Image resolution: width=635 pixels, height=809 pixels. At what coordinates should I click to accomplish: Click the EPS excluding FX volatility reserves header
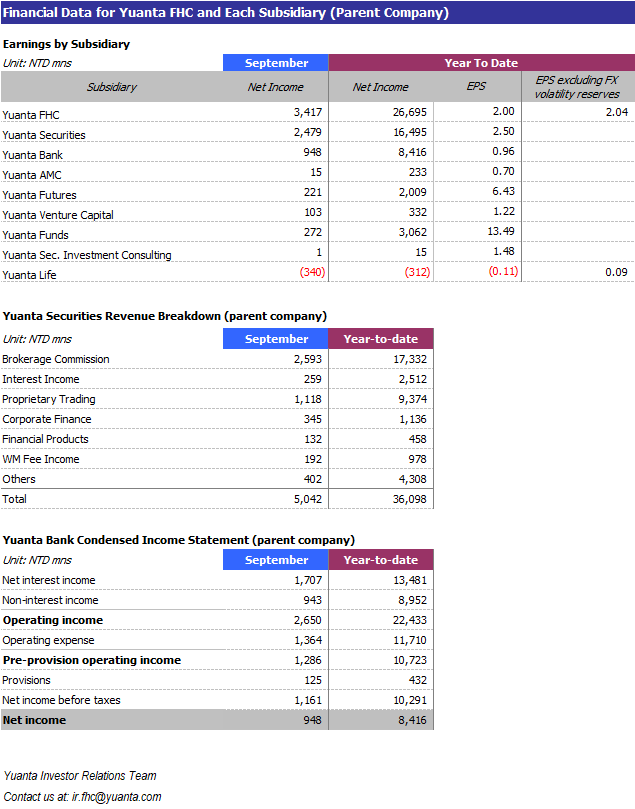577,87
